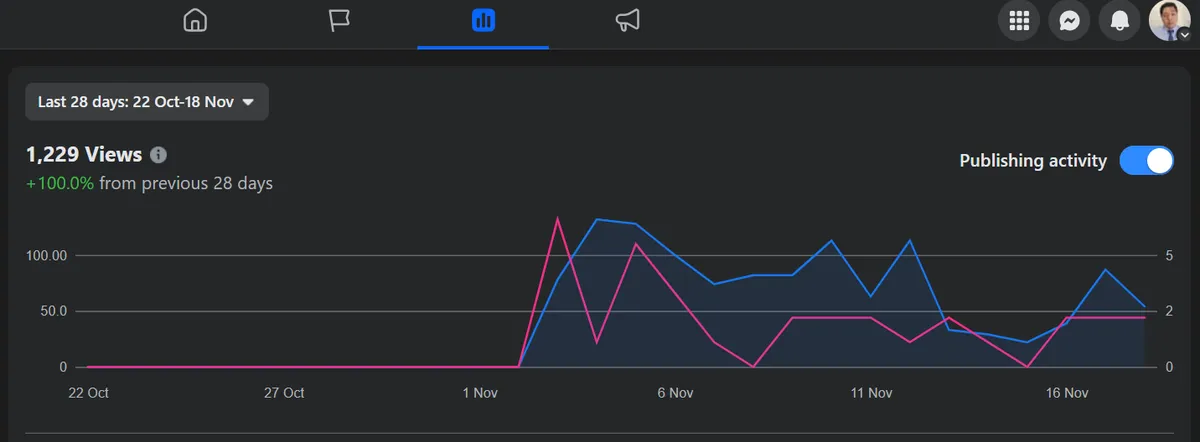Click the right axis value 5
Viewport: 1200px width, 442px height.
click(x=1169, y=256)
